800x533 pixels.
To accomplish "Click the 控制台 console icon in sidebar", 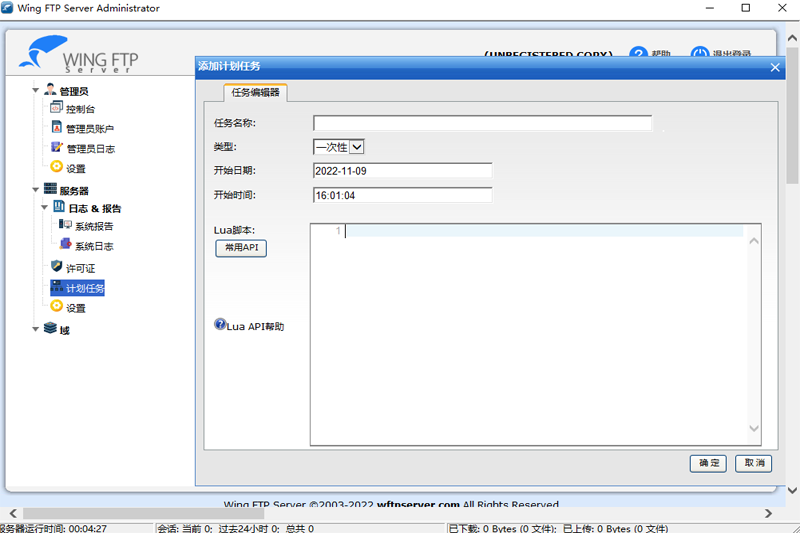I will (57, 108).
